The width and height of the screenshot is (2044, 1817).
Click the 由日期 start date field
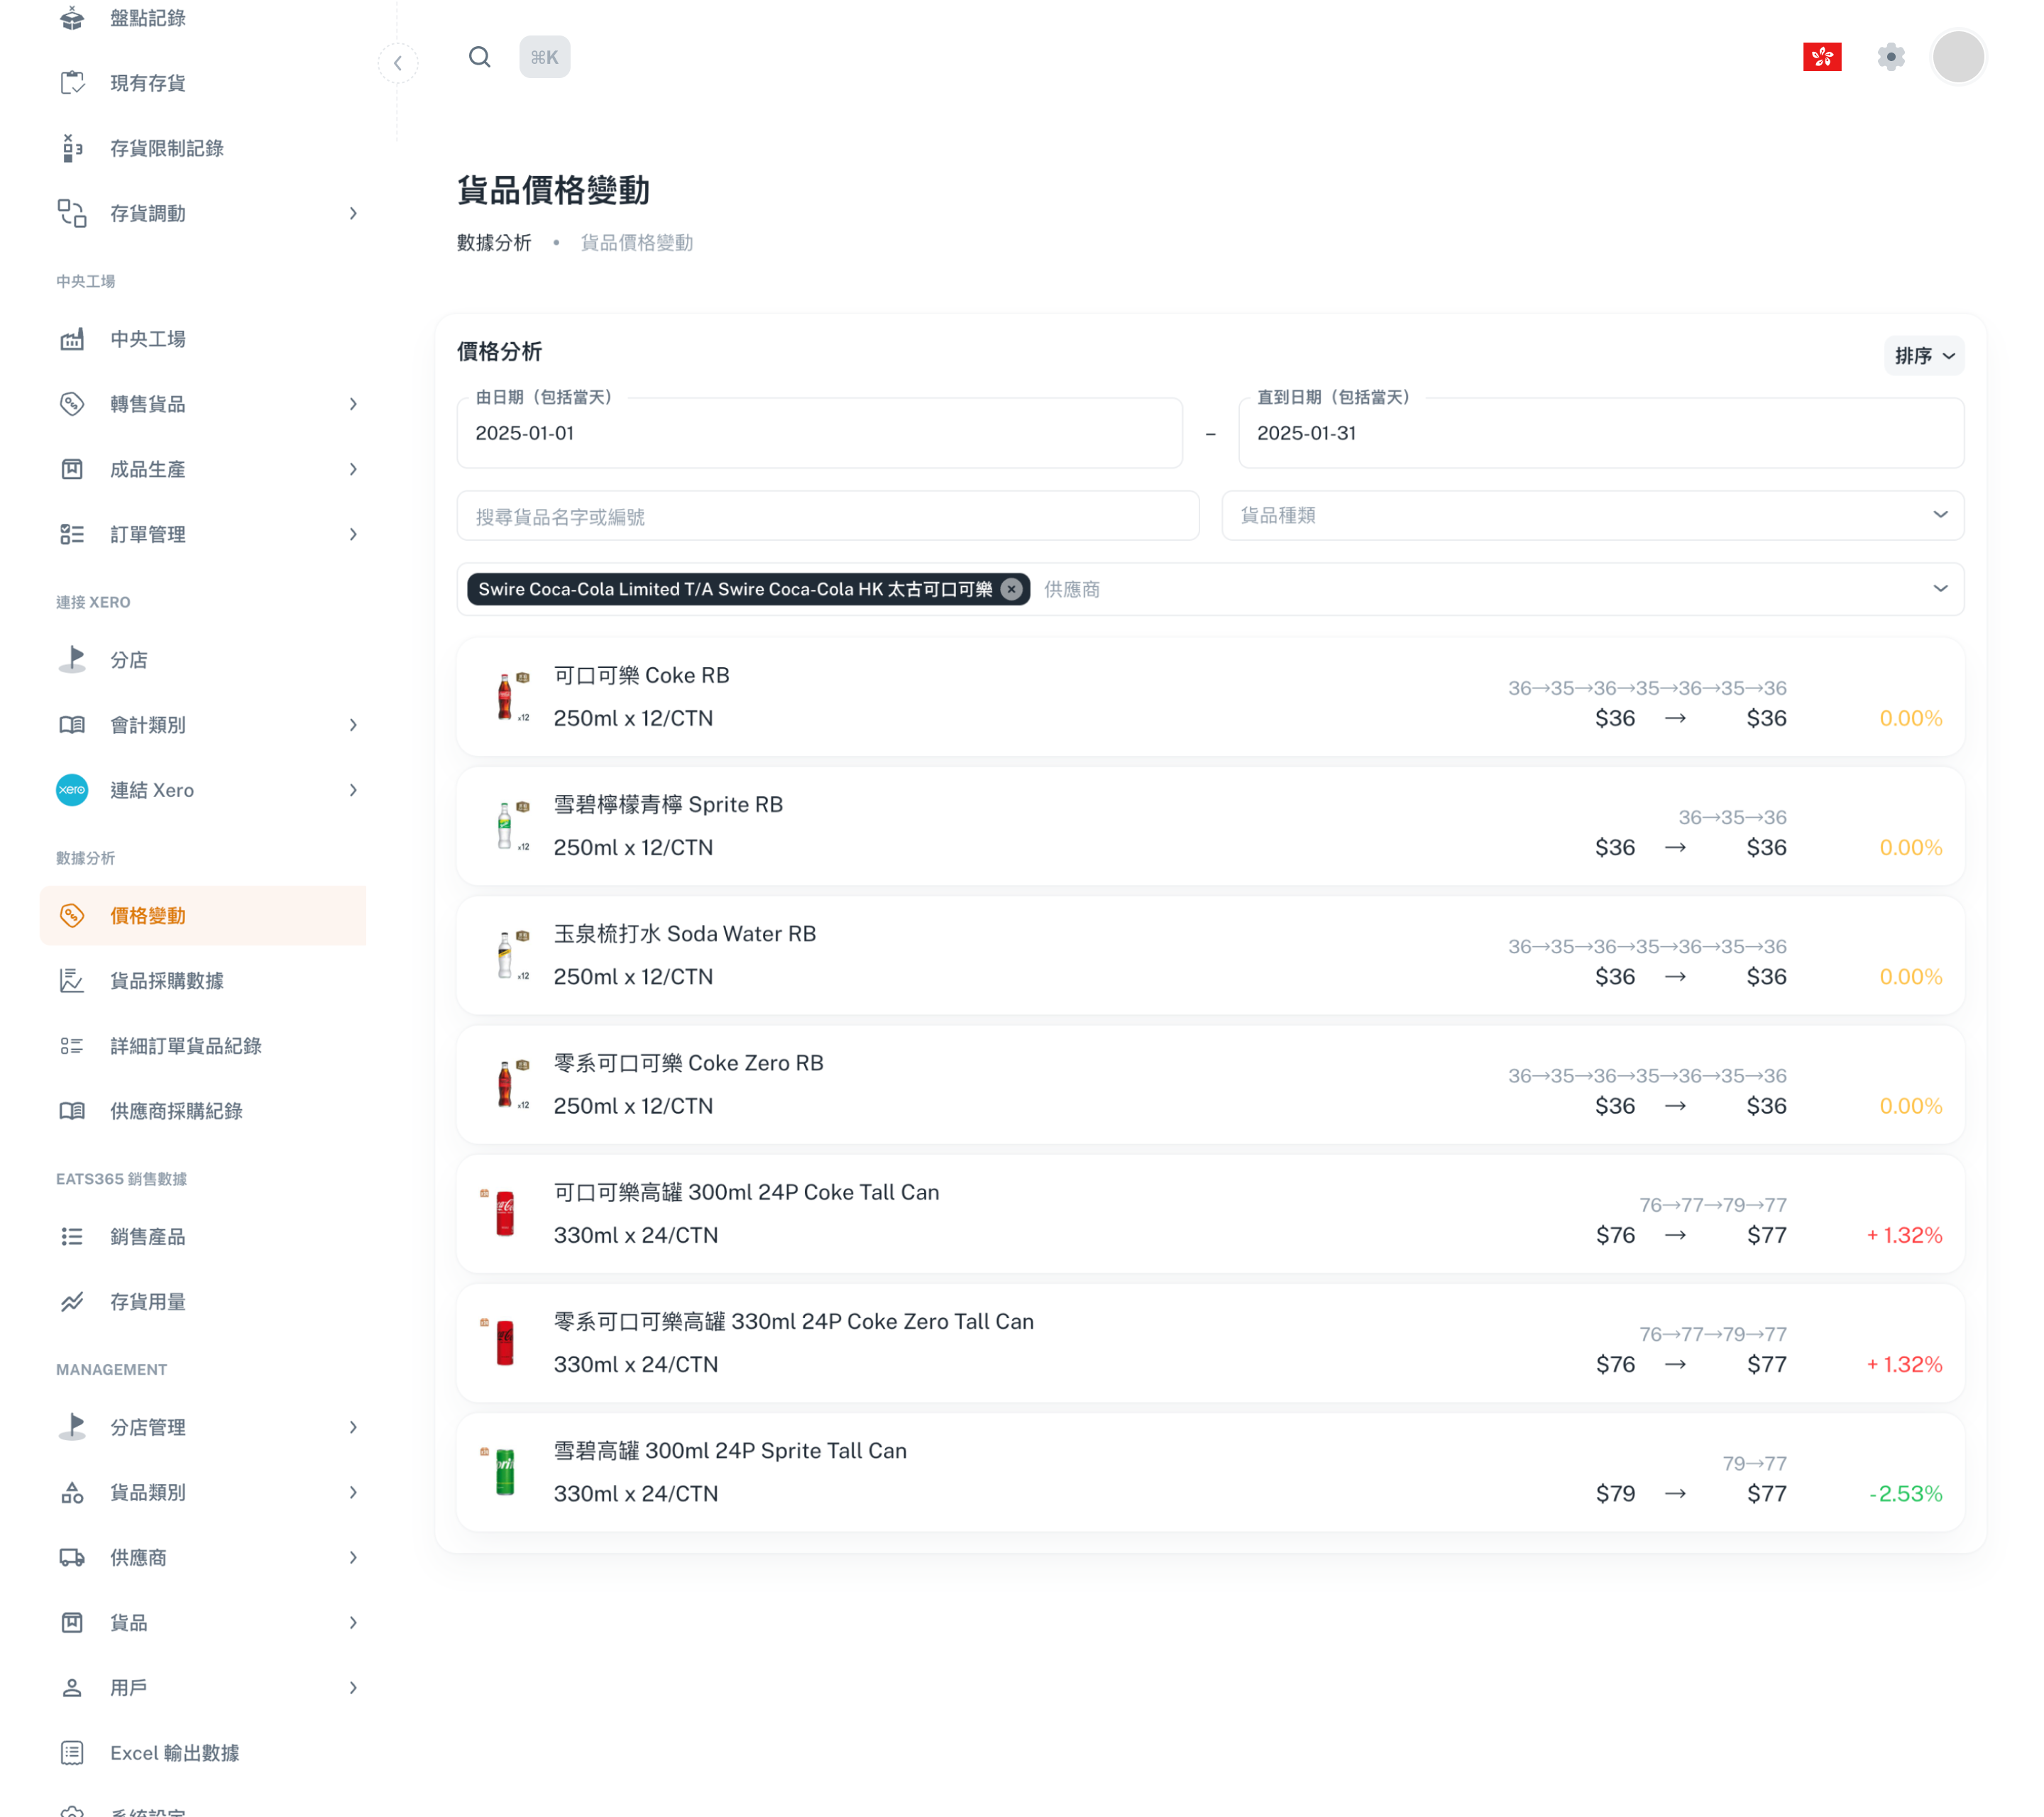[x=820, y=433]
